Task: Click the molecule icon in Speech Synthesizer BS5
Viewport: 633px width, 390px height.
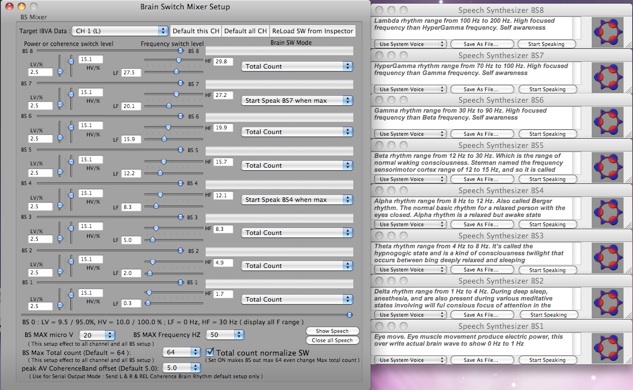Action: click(608, 167)
